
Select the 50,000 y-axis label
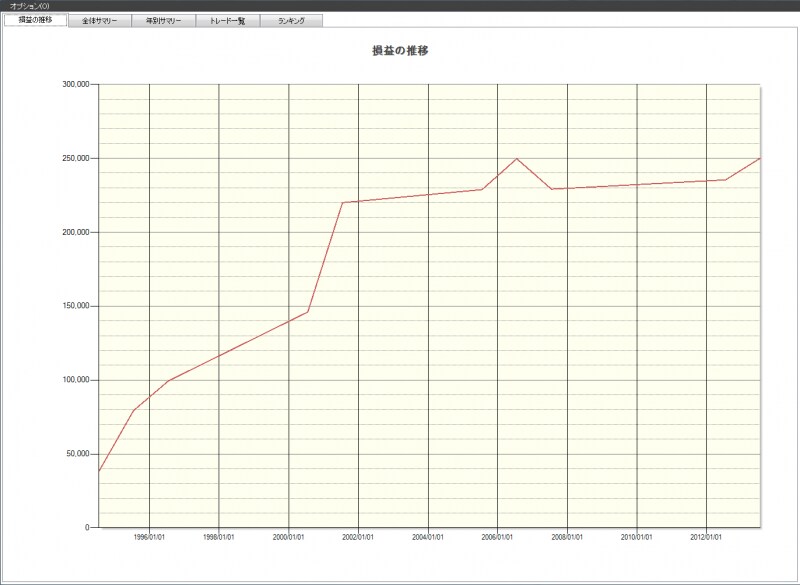point(78,454)
